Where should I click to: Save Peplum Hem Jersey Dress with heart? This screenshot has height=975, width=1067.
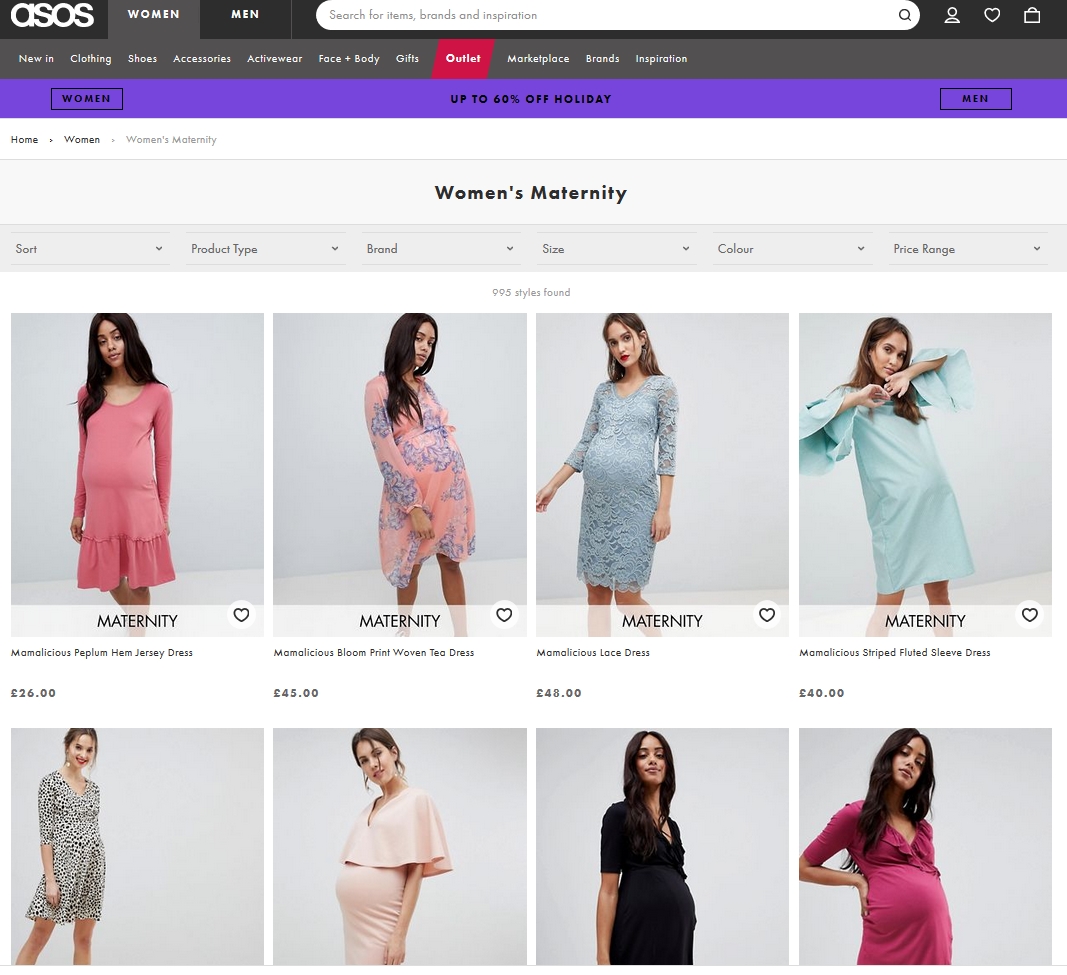(242, 615)
